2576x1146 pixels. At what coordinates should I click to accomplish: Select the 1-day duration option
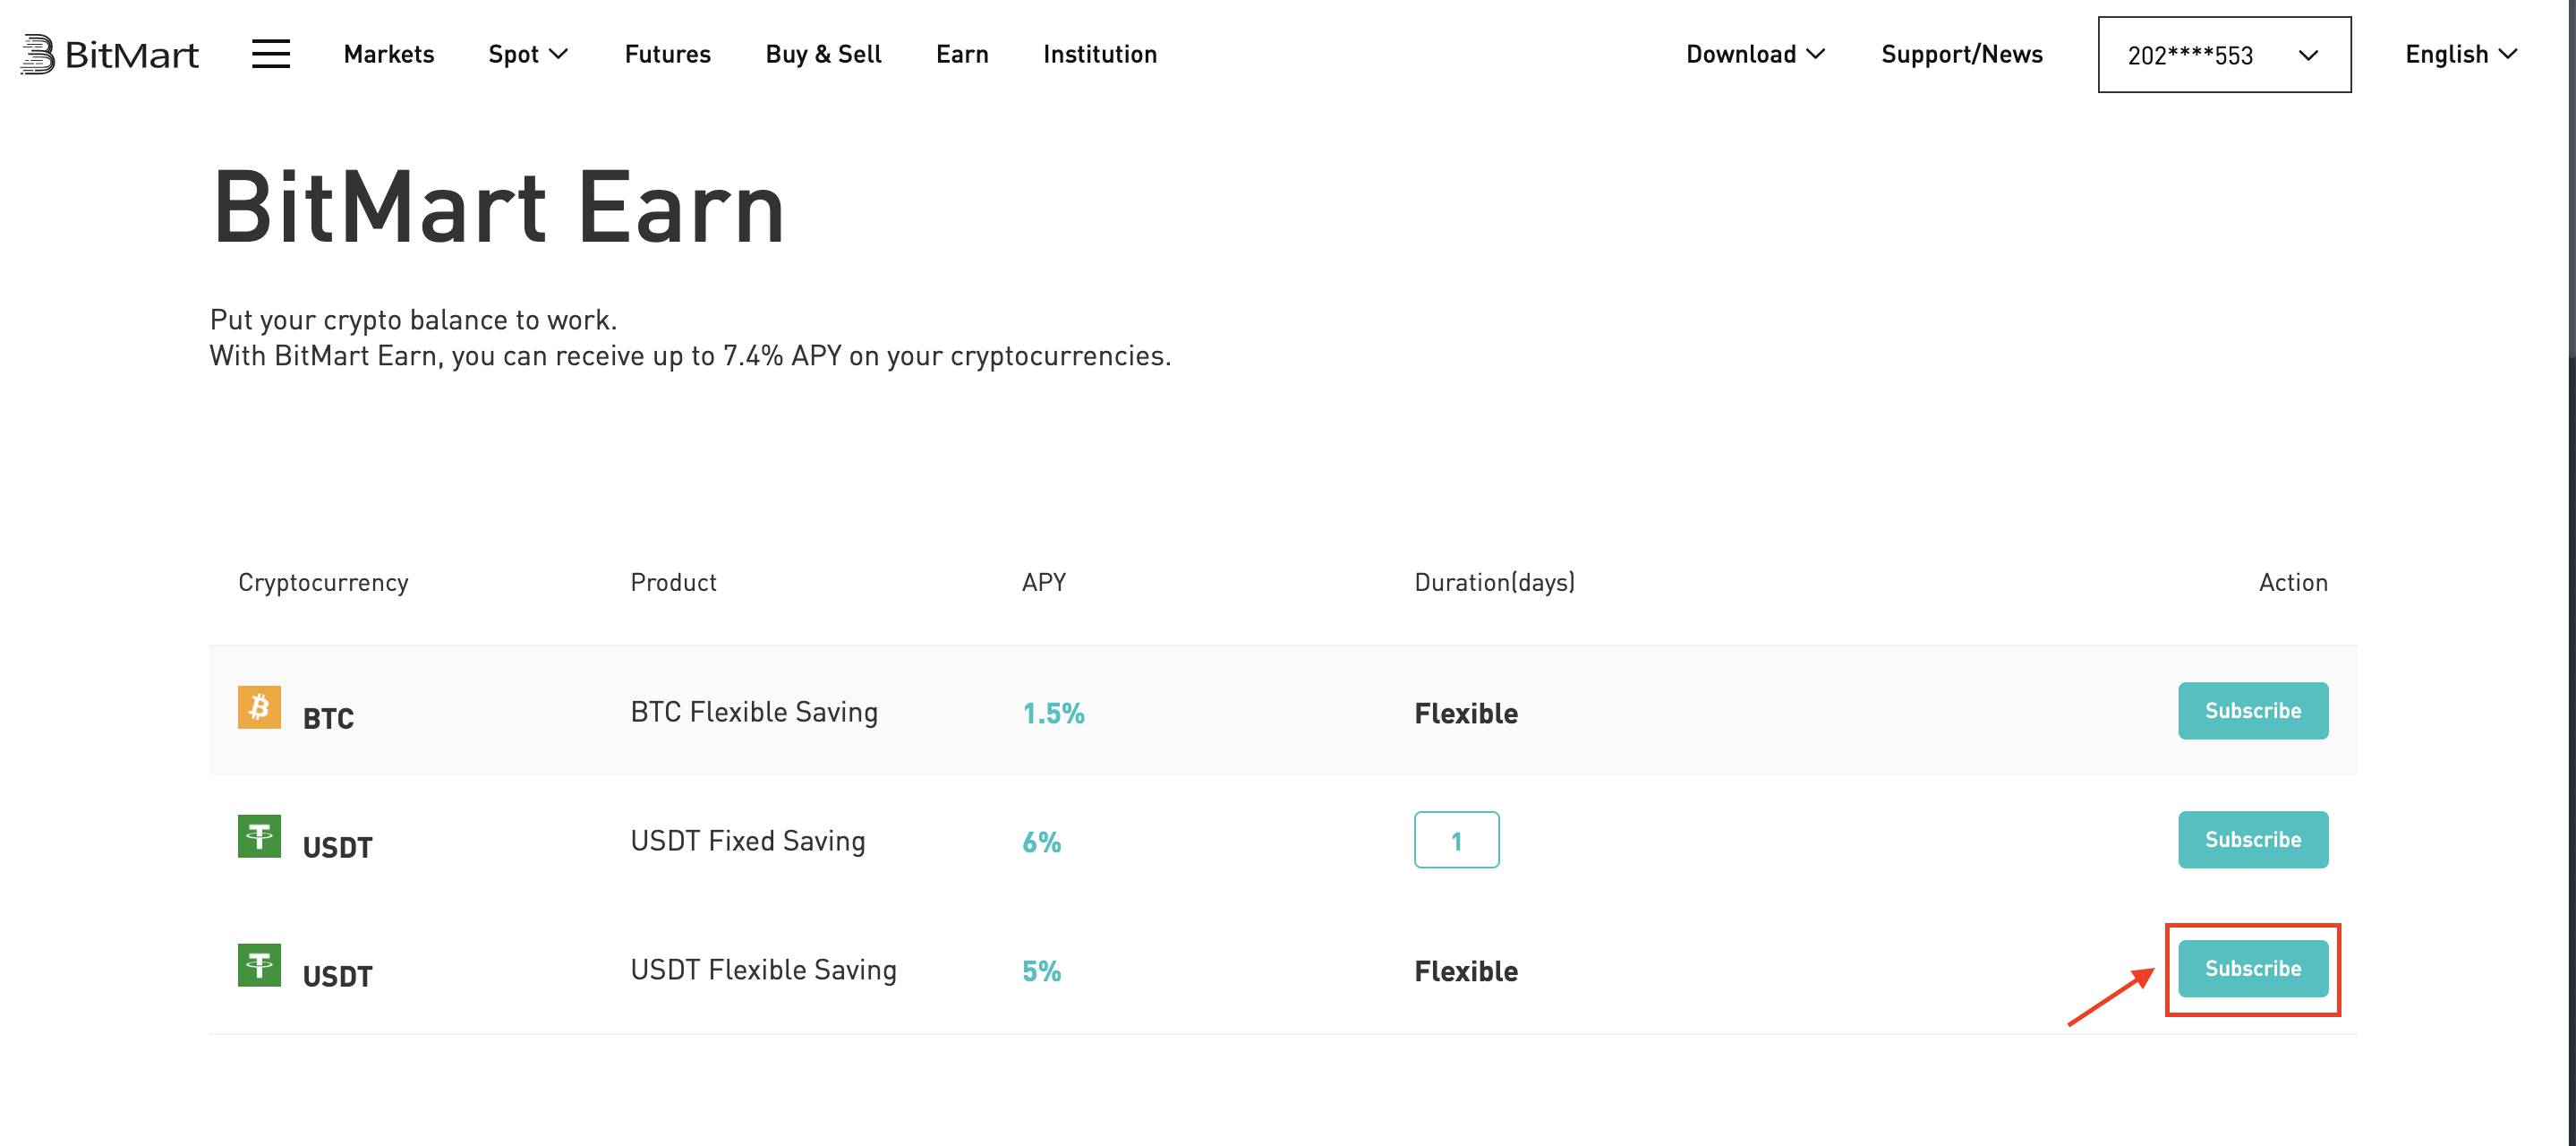(1456, 840)
